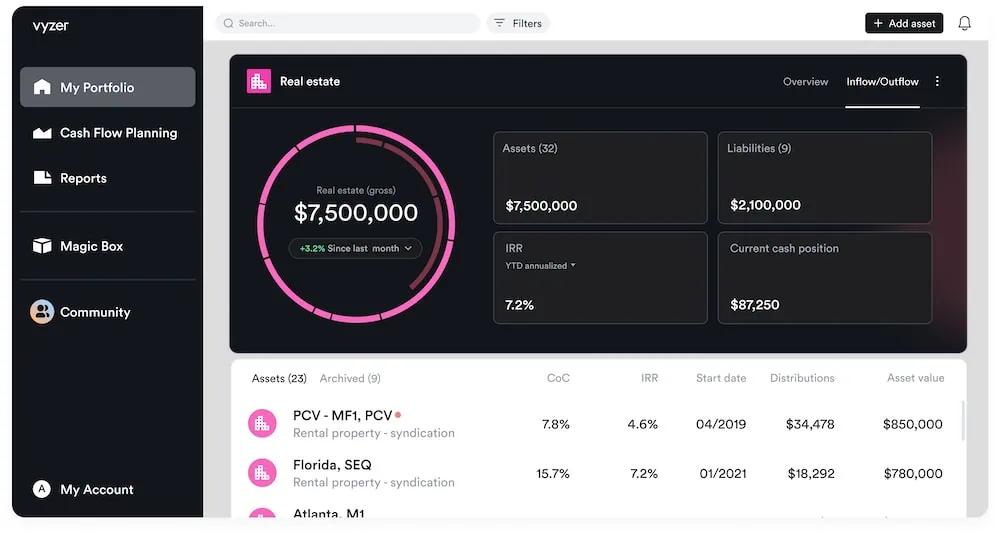Open the three-dot menu in Real estate header
Image resolution: width=1000 pixels, height=535 pixels.
tap(937, 82)
